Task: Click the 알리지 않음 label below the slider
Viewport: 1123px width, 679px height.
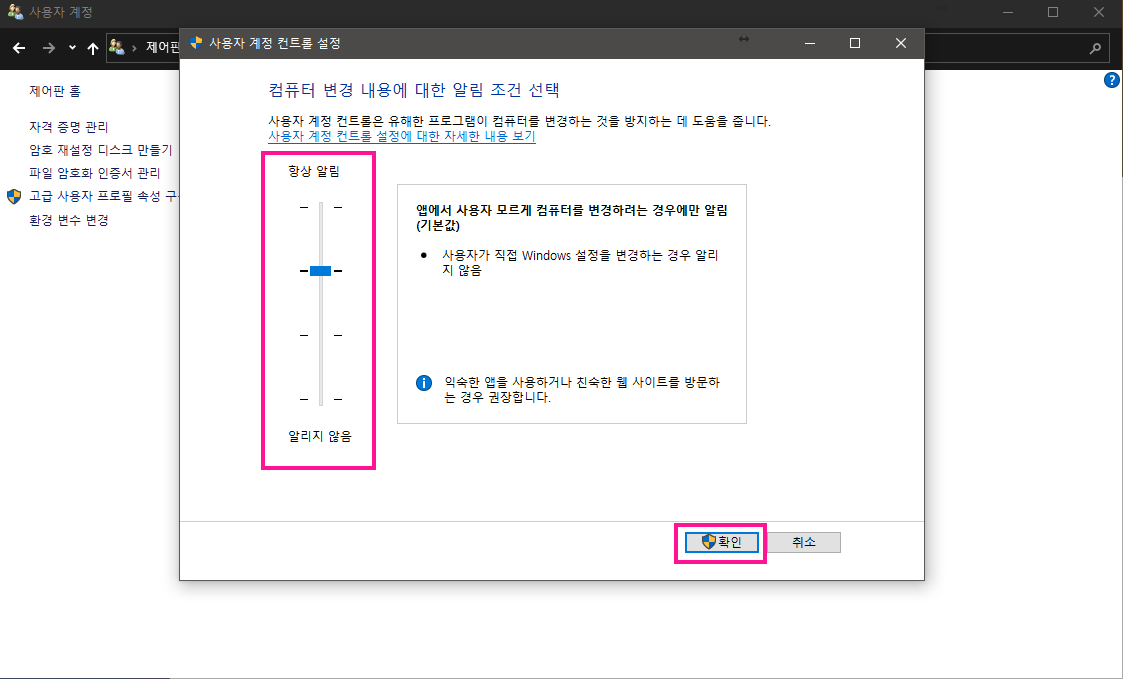Action: point(320,436)
